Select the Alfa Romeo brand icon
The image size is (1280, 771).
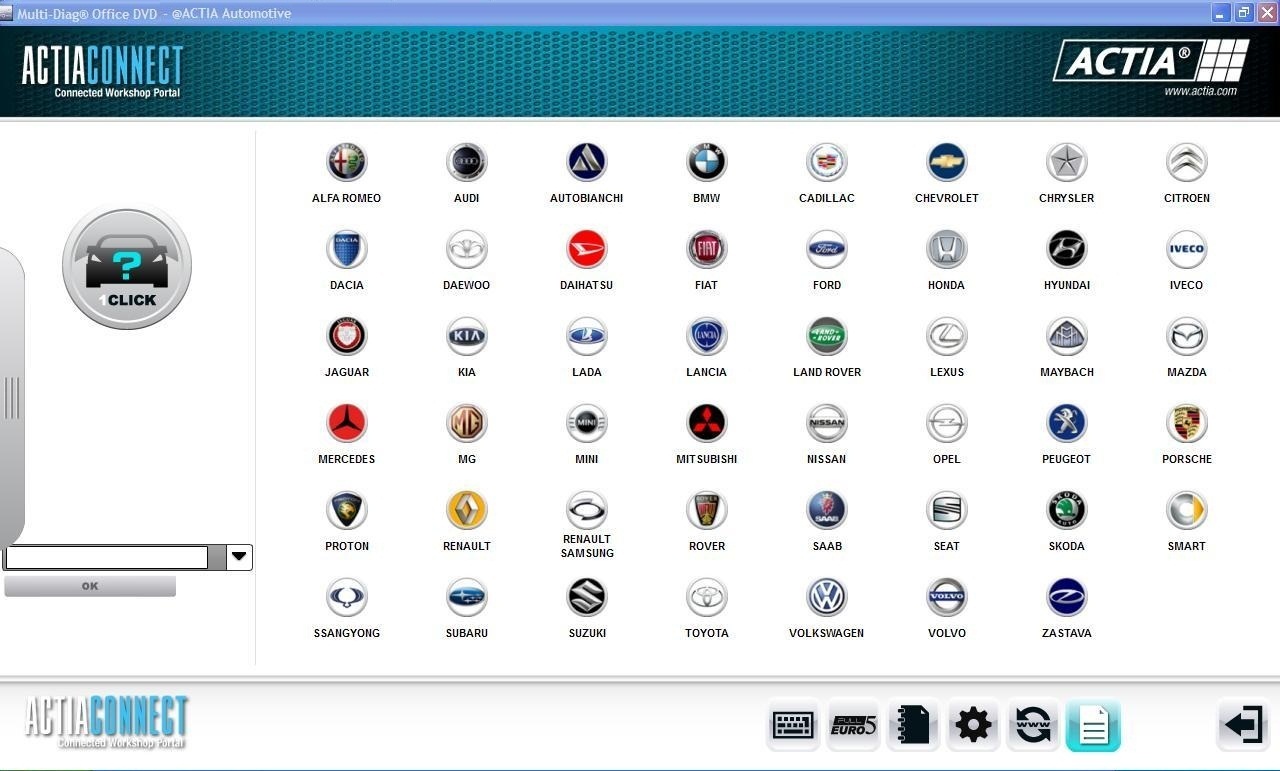347,162
